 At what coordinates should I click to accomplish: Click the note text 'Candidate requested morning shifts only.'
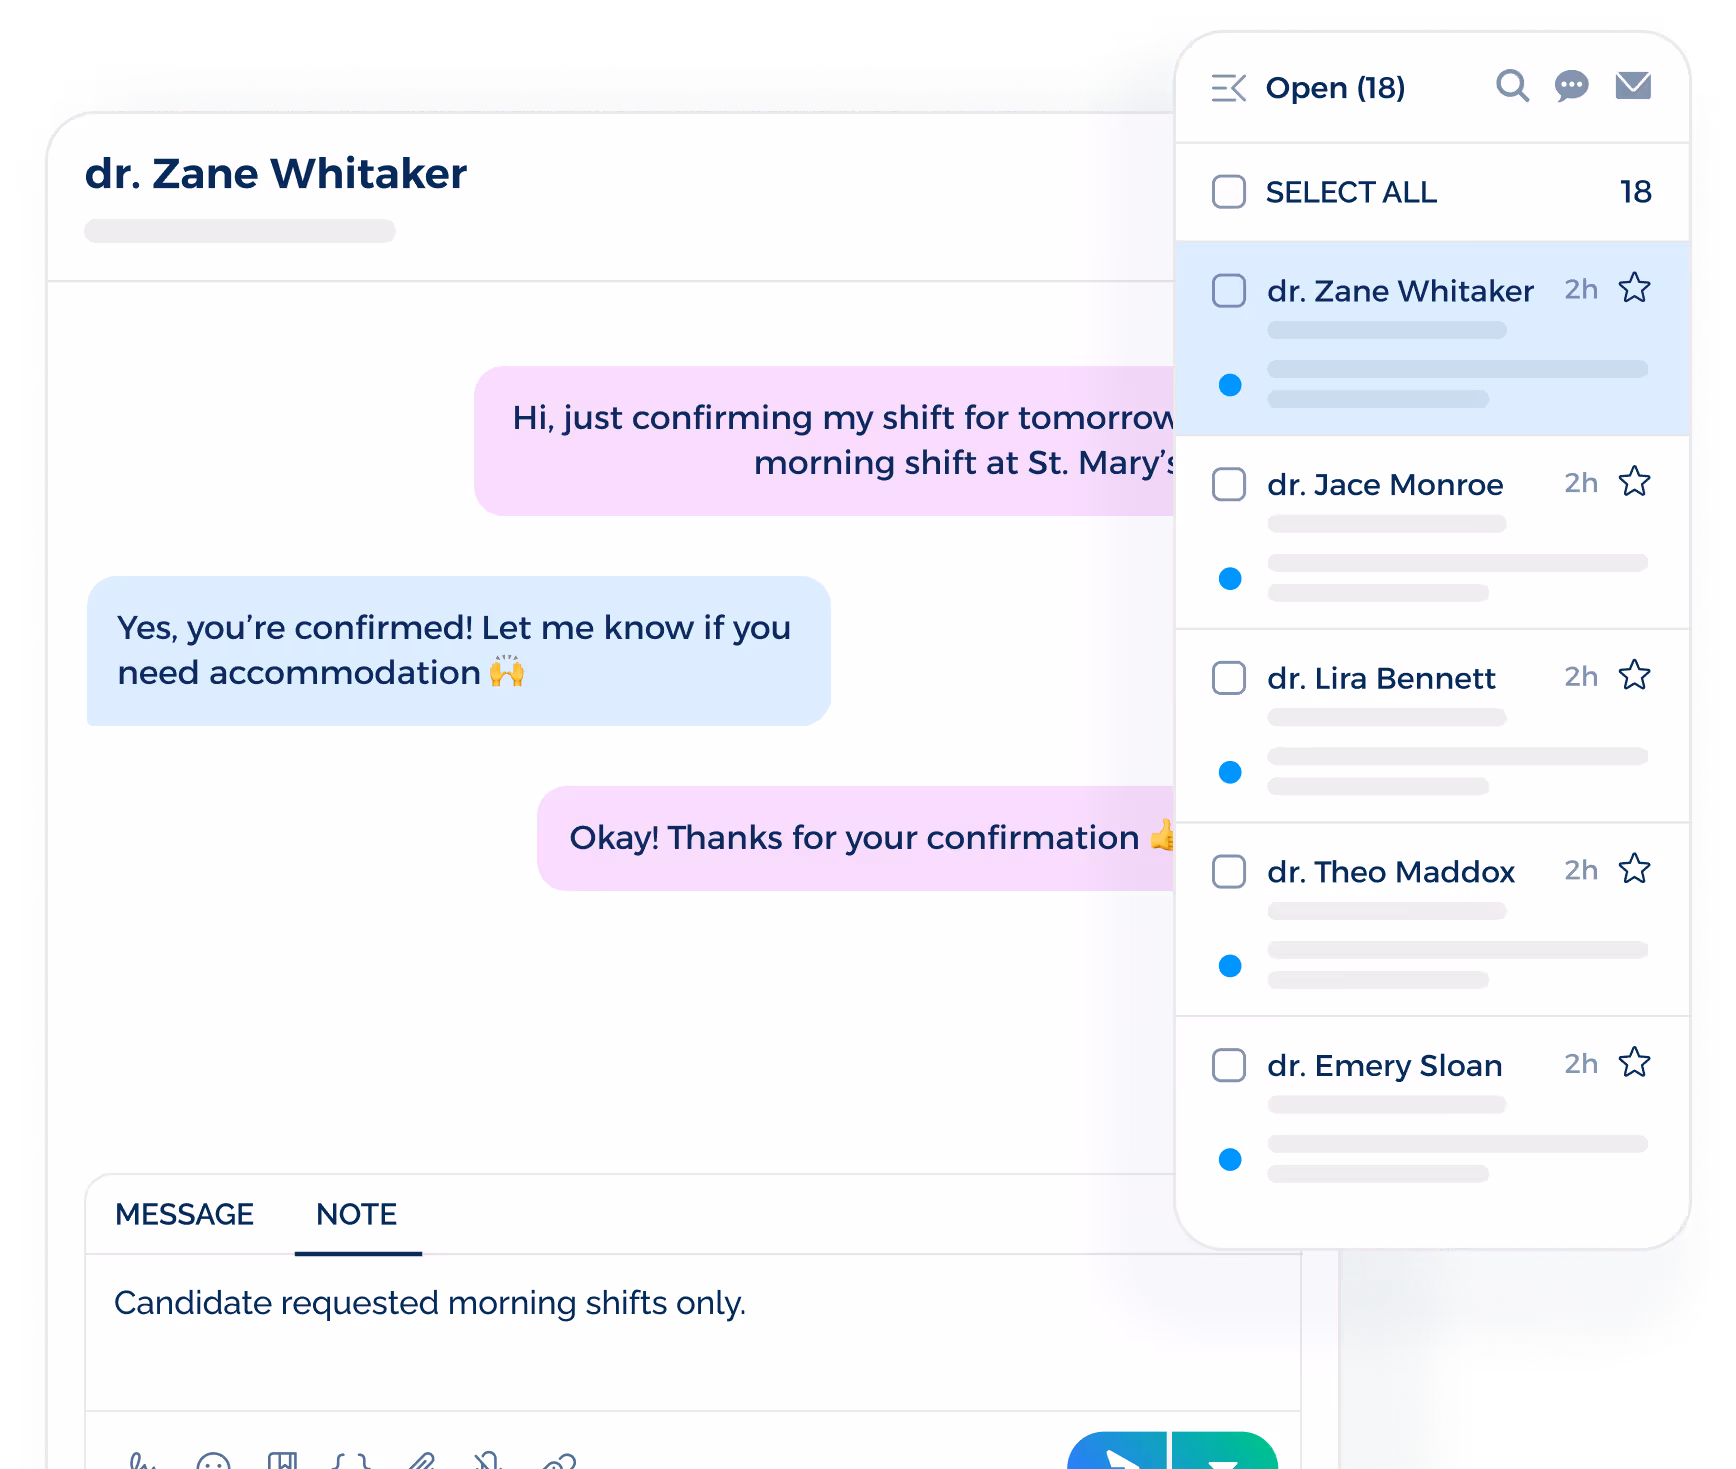tap(430, 1303)
